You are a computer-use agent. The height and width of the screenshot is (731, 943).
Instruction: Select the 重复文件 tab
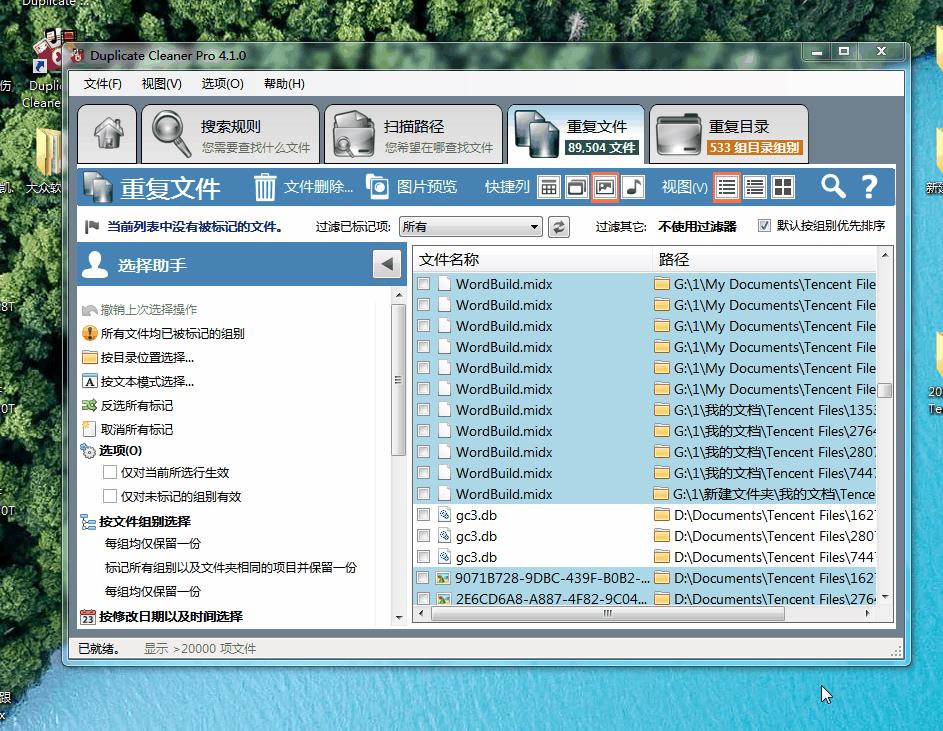(x=576, y=134)
